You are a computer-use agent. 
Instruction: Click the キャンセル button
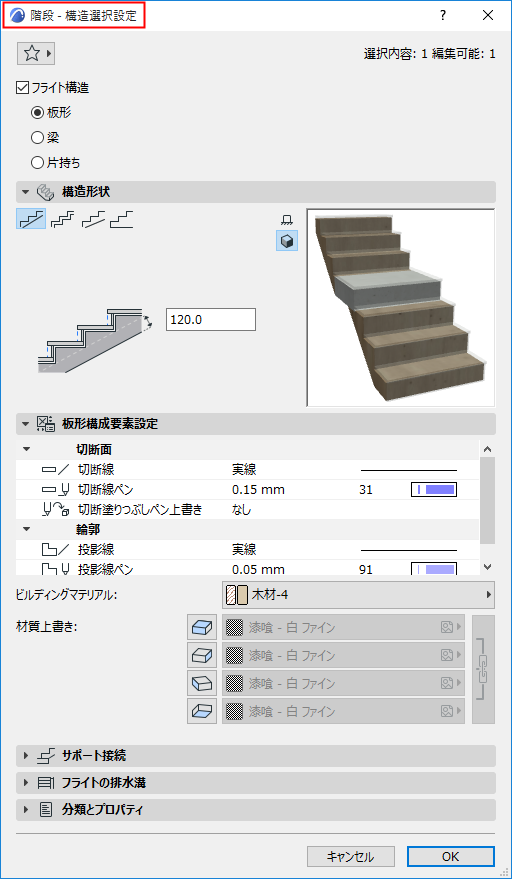(x=351, y=857)
